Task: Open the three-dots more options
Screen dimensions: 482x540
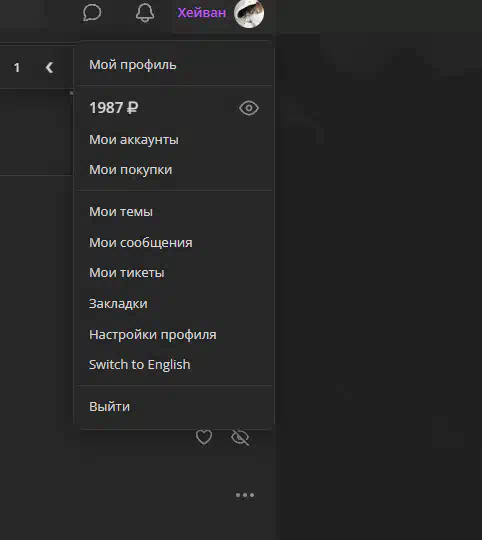Action: click(245, 495)
